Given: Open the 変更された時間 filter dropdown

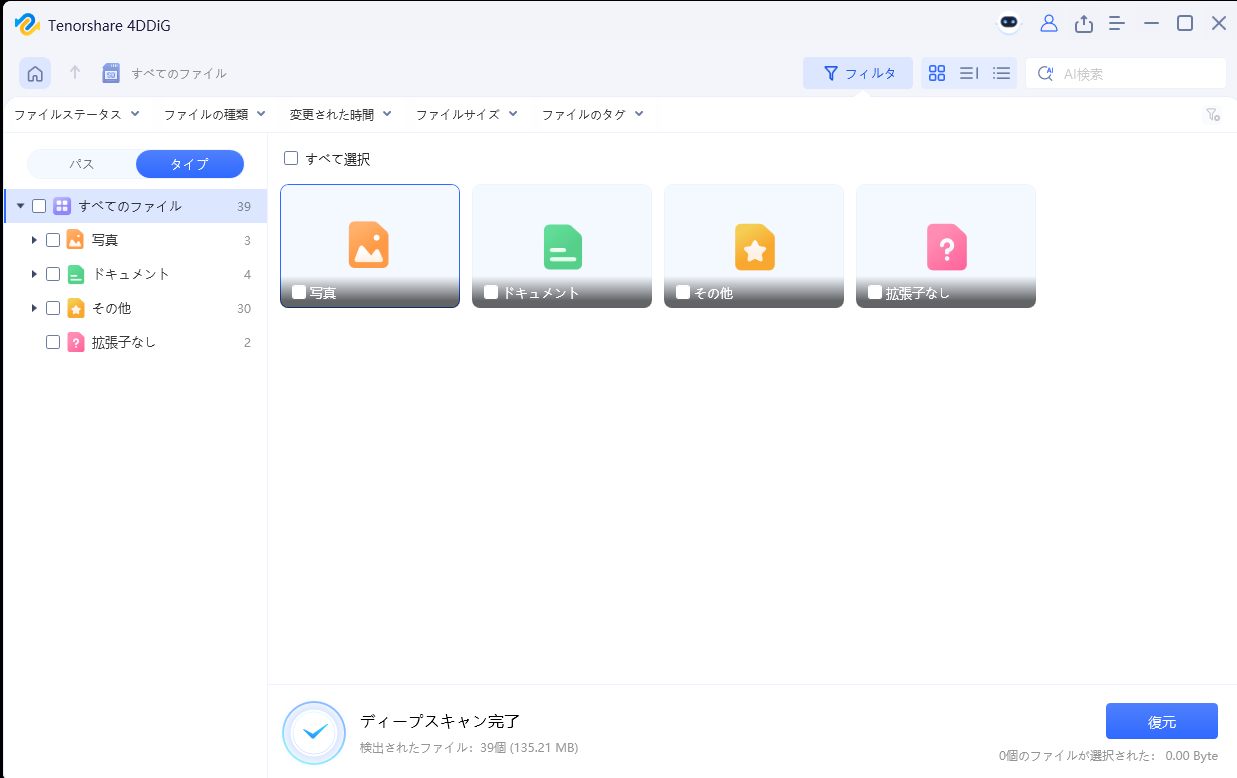Looking at the screenshot, I should tap(341, 115).
